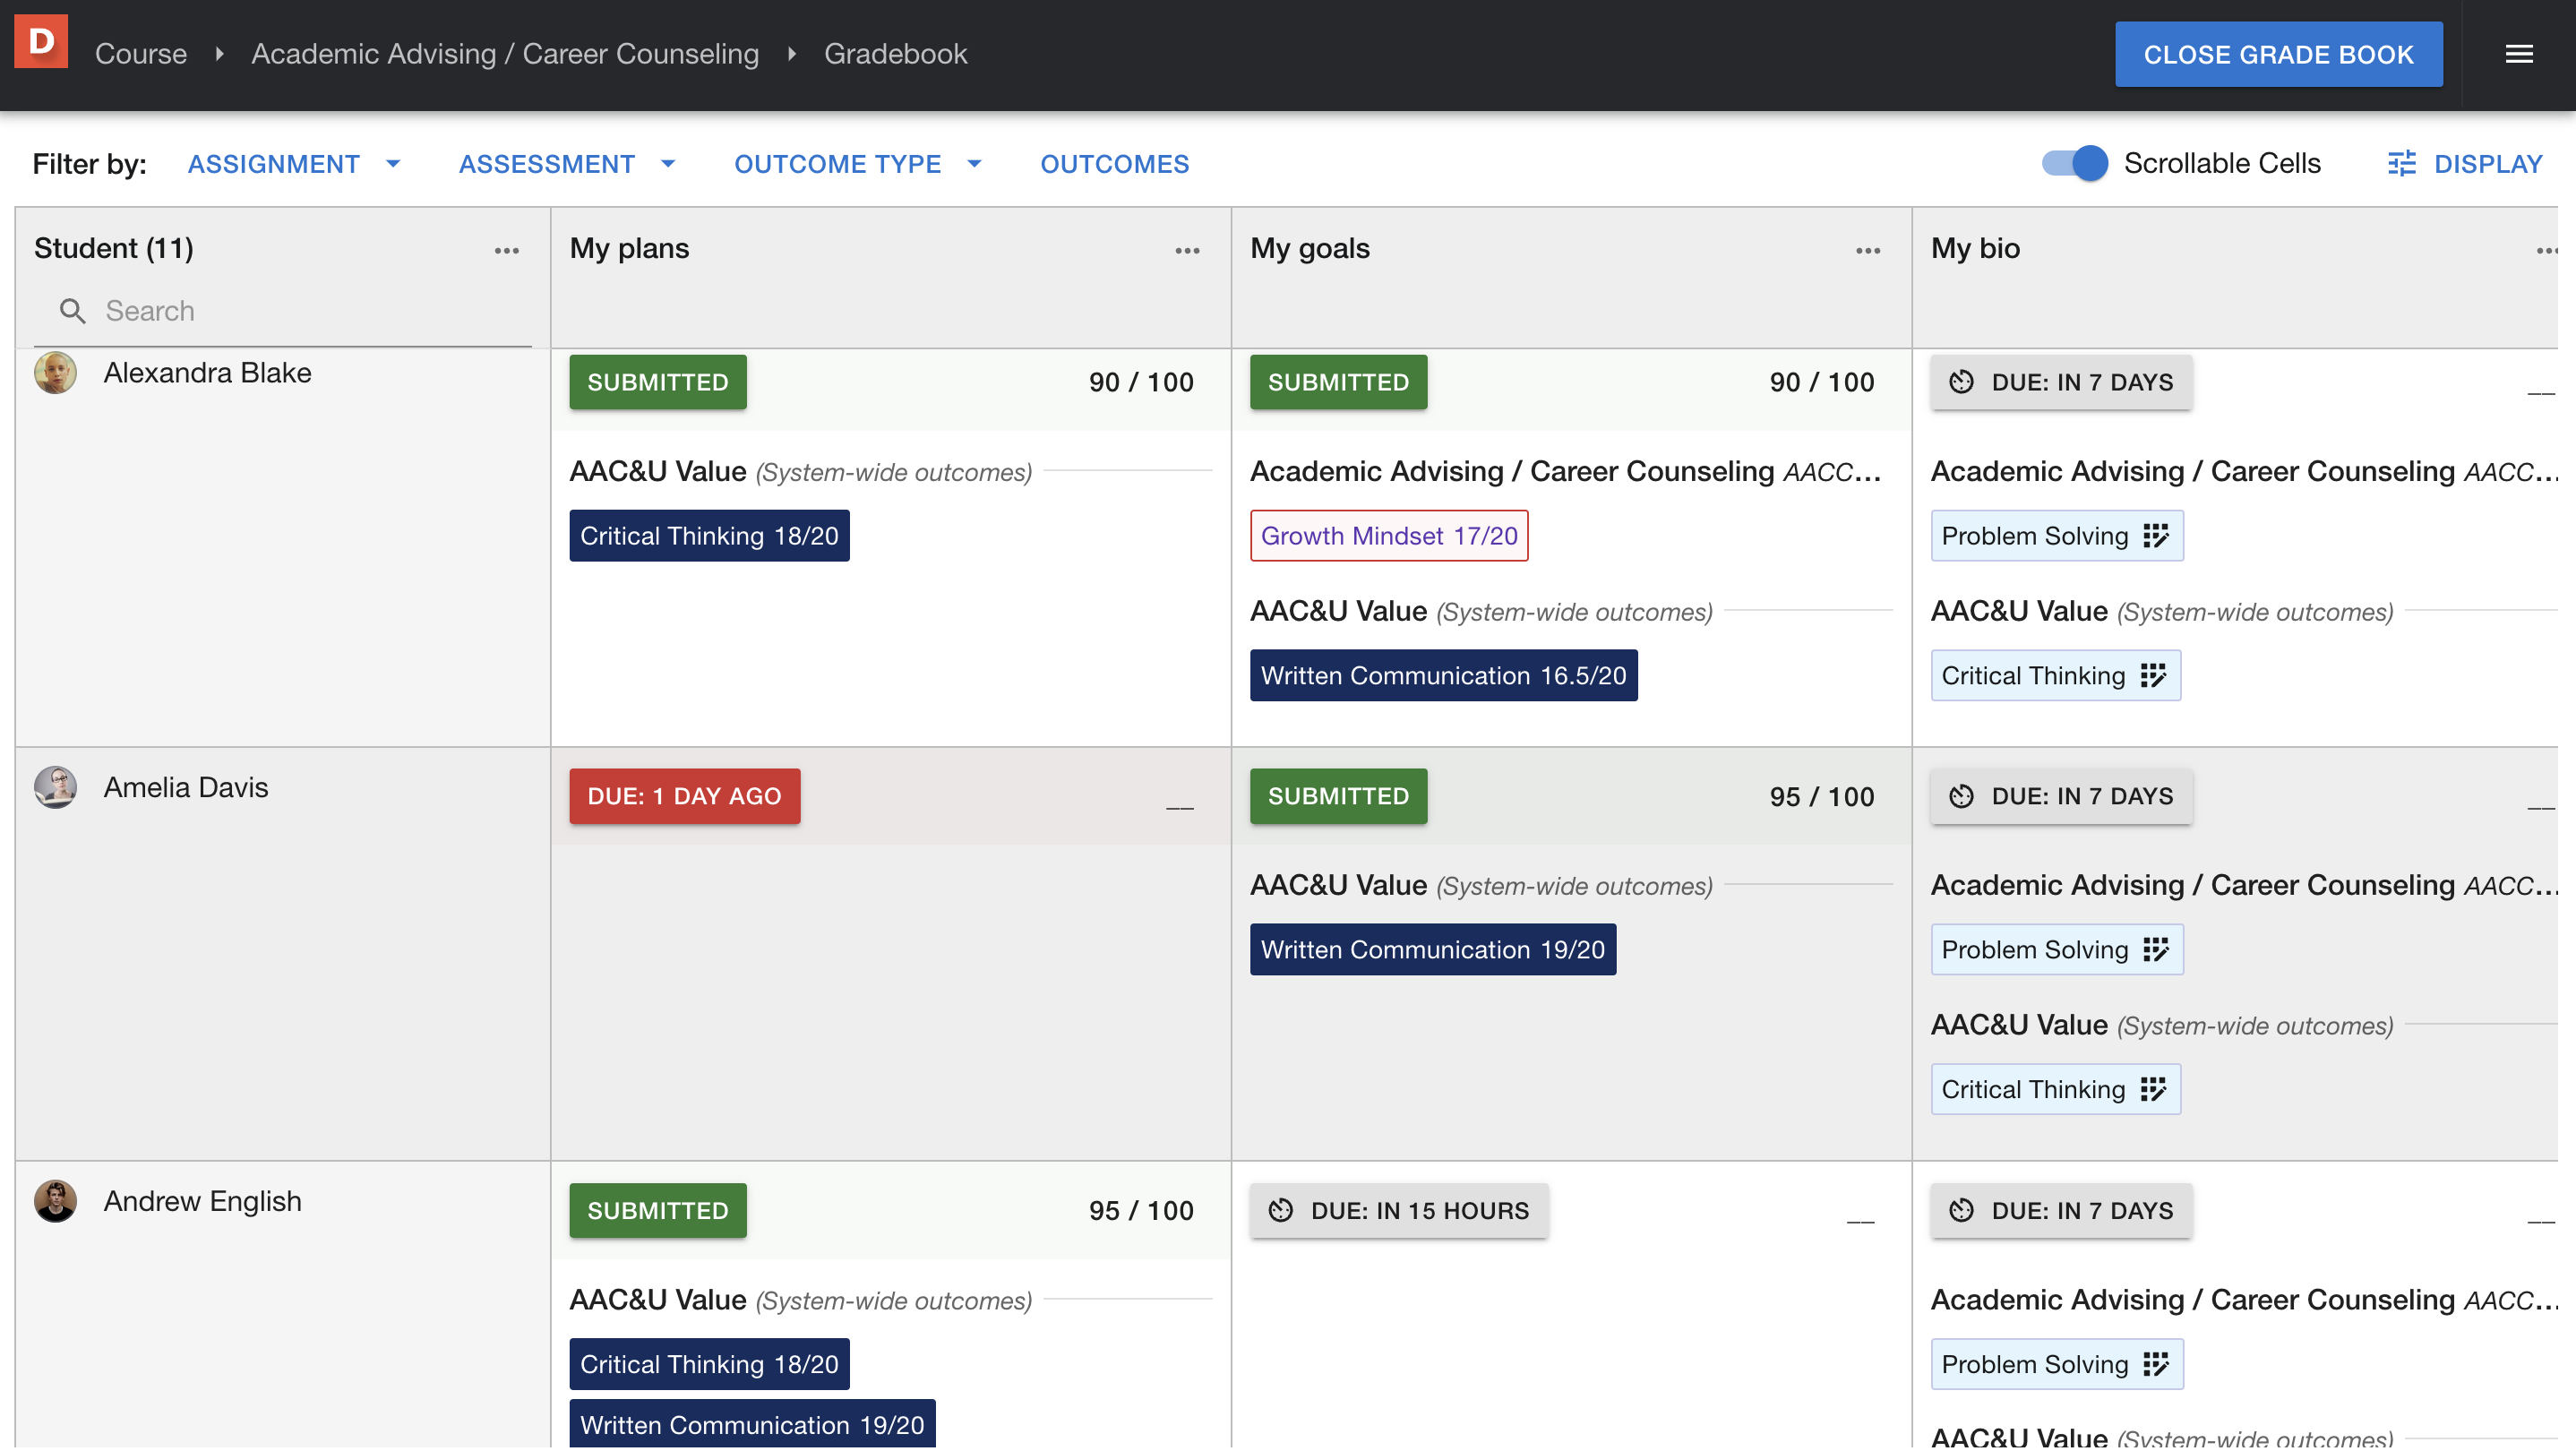Viewport: 2576px width, 1451px height.
Task: Open My goals column options menu
Action: point(1868,250)
